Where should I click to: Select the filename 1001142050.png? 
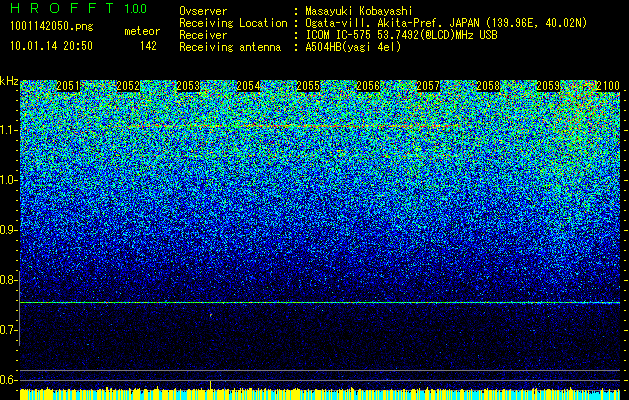[x=52, y=26]
